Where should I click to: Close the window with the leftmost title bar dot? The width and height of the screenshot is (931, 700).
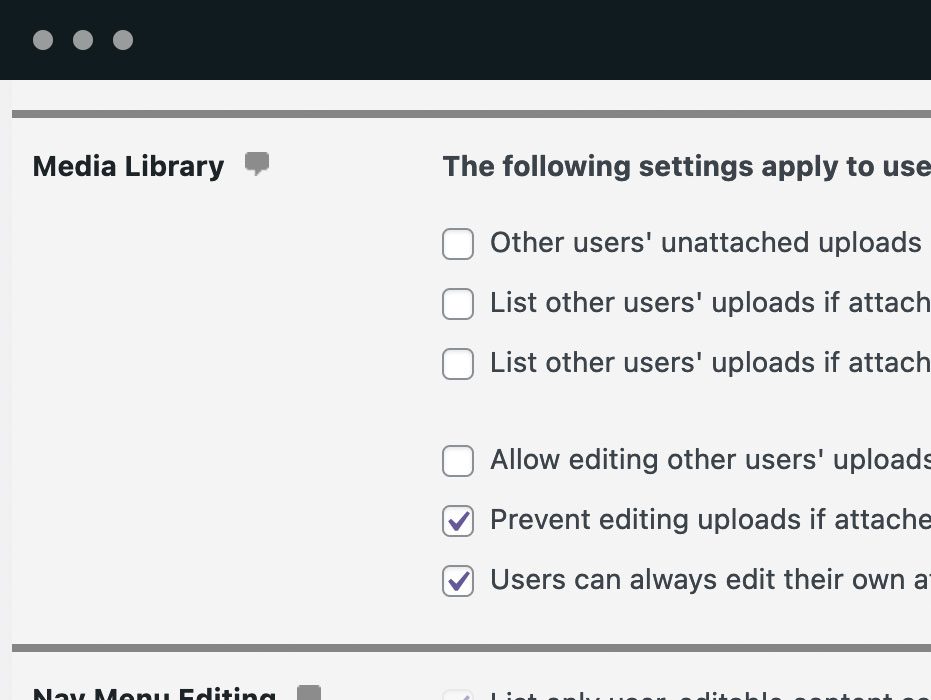[x=43, y=40]
